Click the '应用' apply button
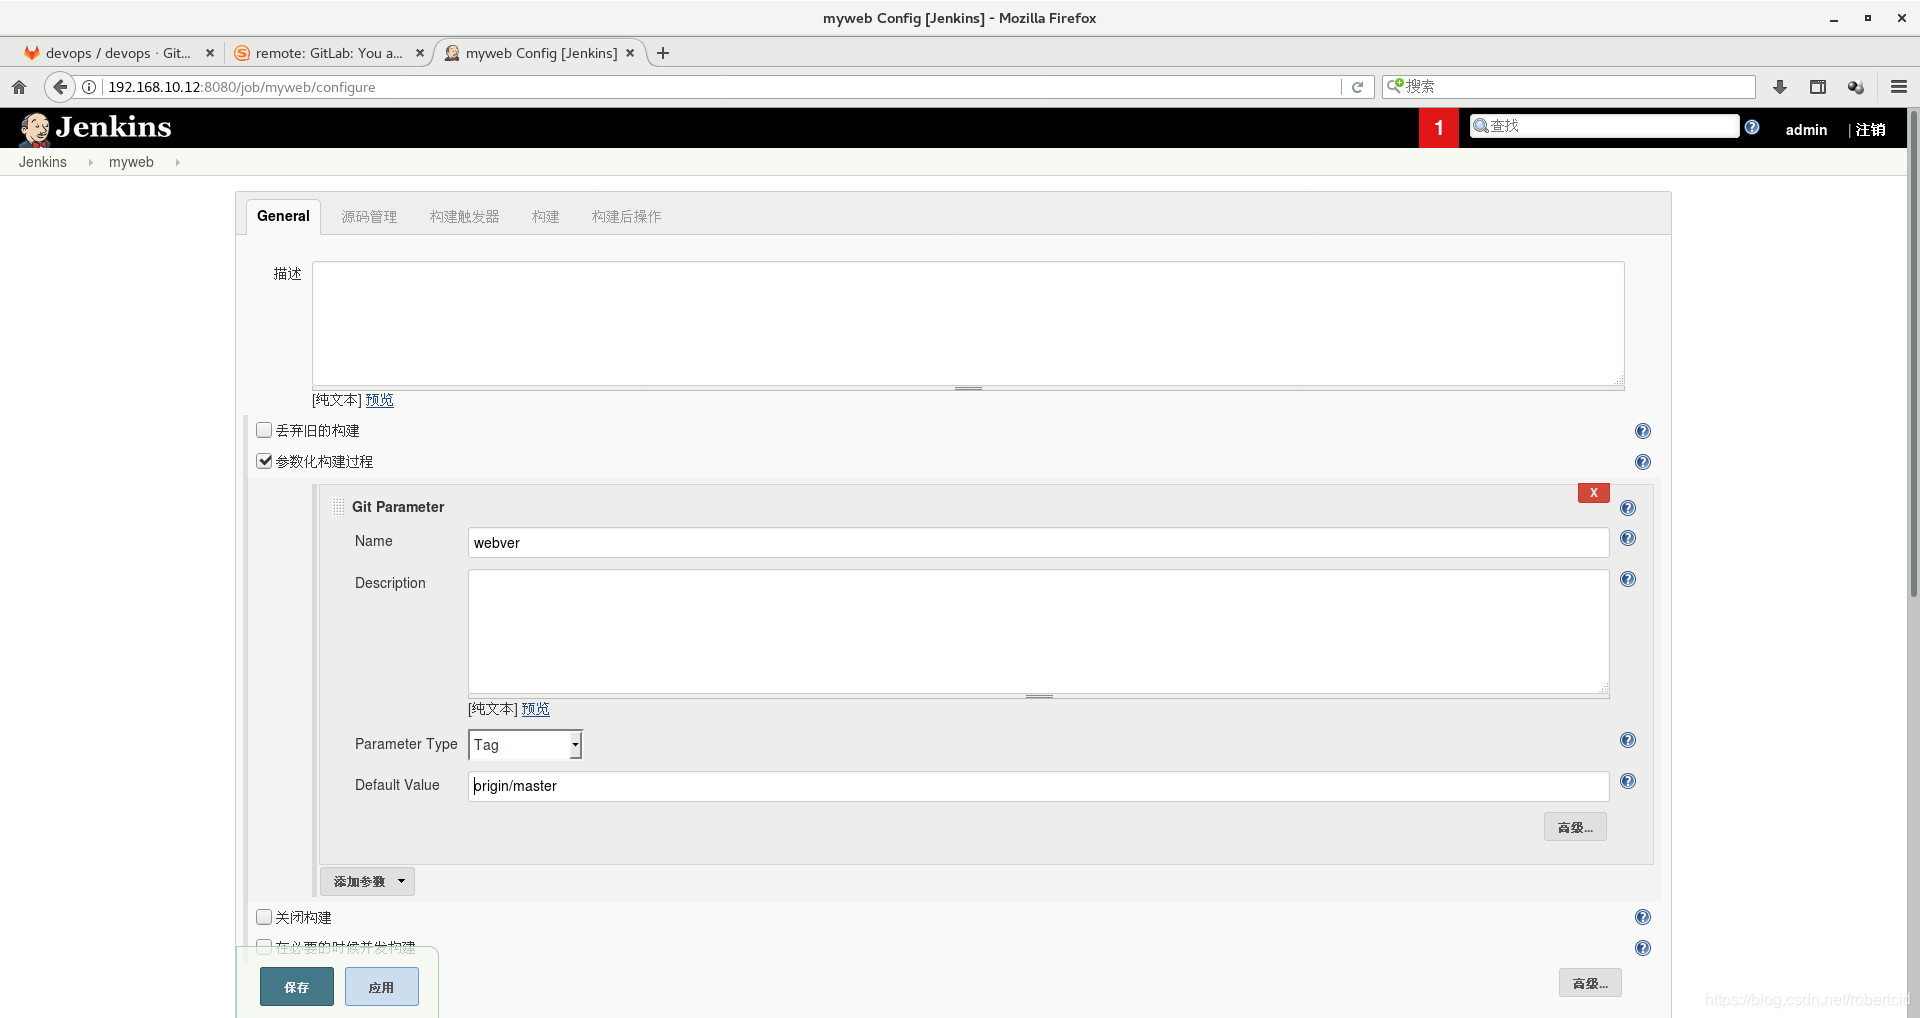The width and height of the screenshot is (1920, 1018). 381,987
